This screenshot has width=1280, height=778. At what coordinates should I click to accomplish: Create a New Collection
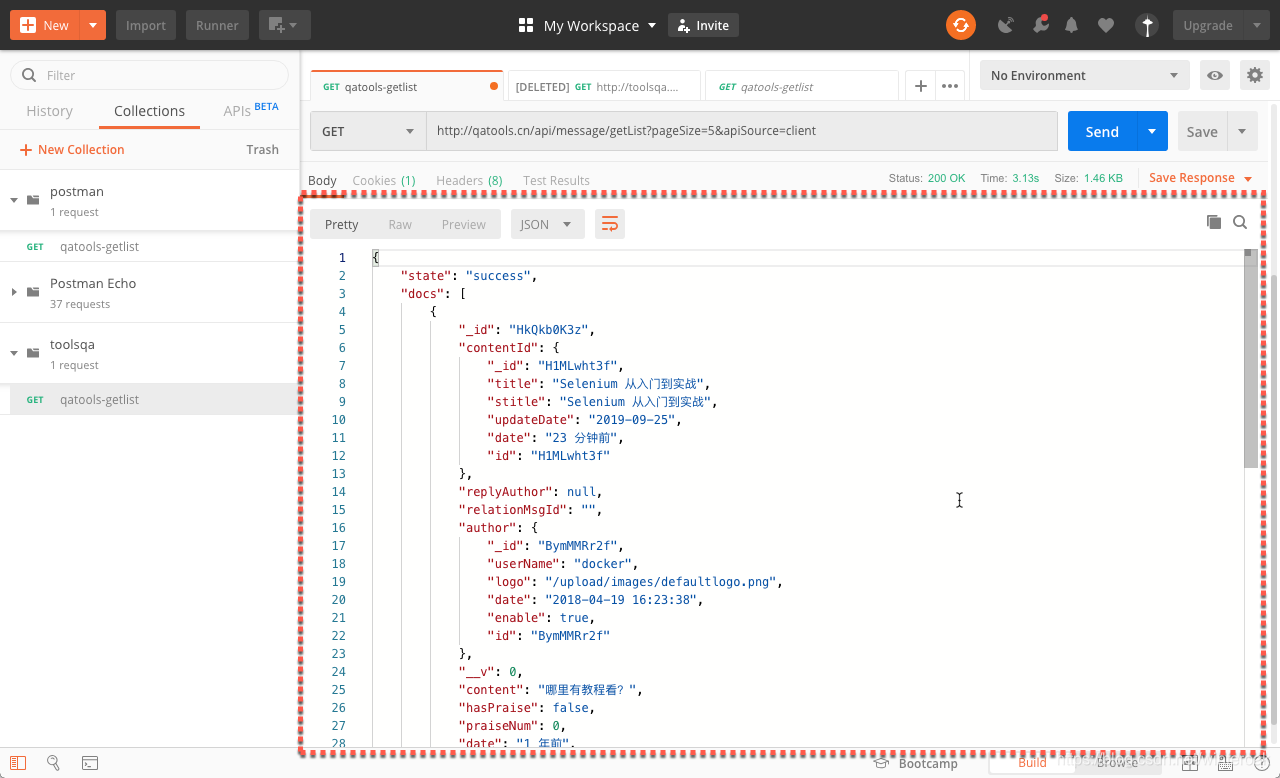(x=72, y=149)
